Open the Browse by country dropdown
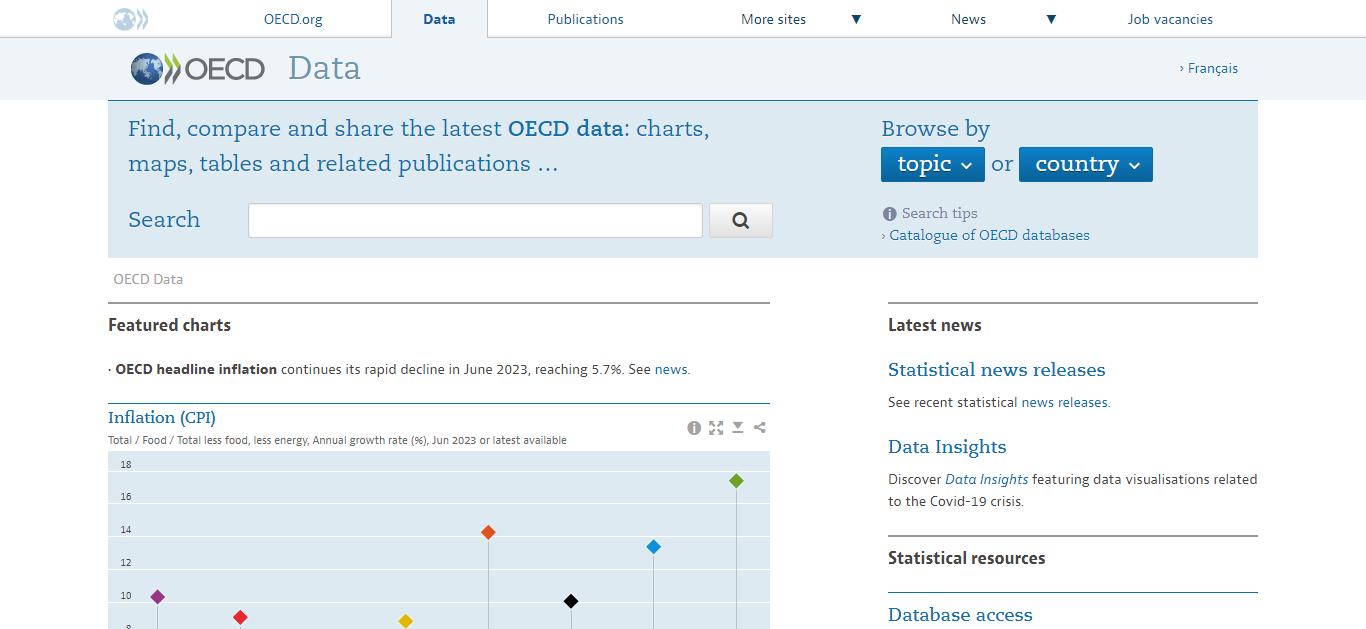 pyautogui.click(x=1085, y=165)
